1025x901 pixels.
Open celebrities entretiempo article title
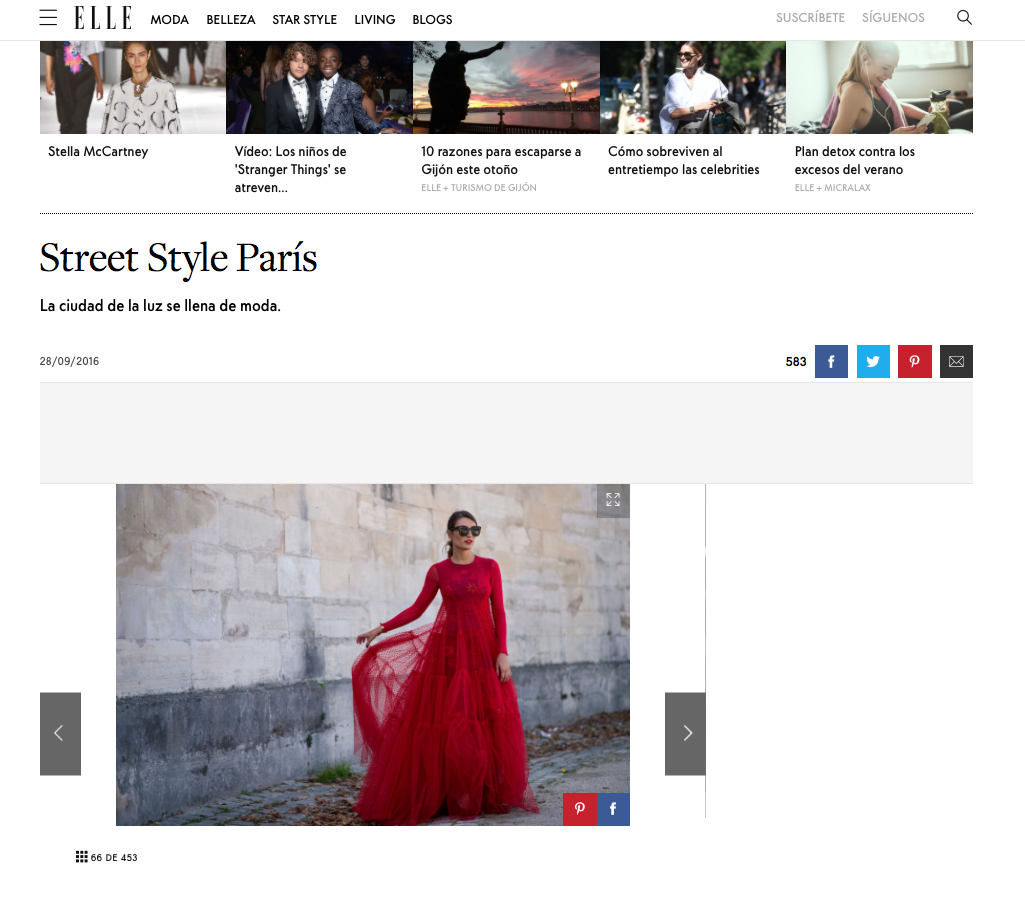[x=684, y=160]
